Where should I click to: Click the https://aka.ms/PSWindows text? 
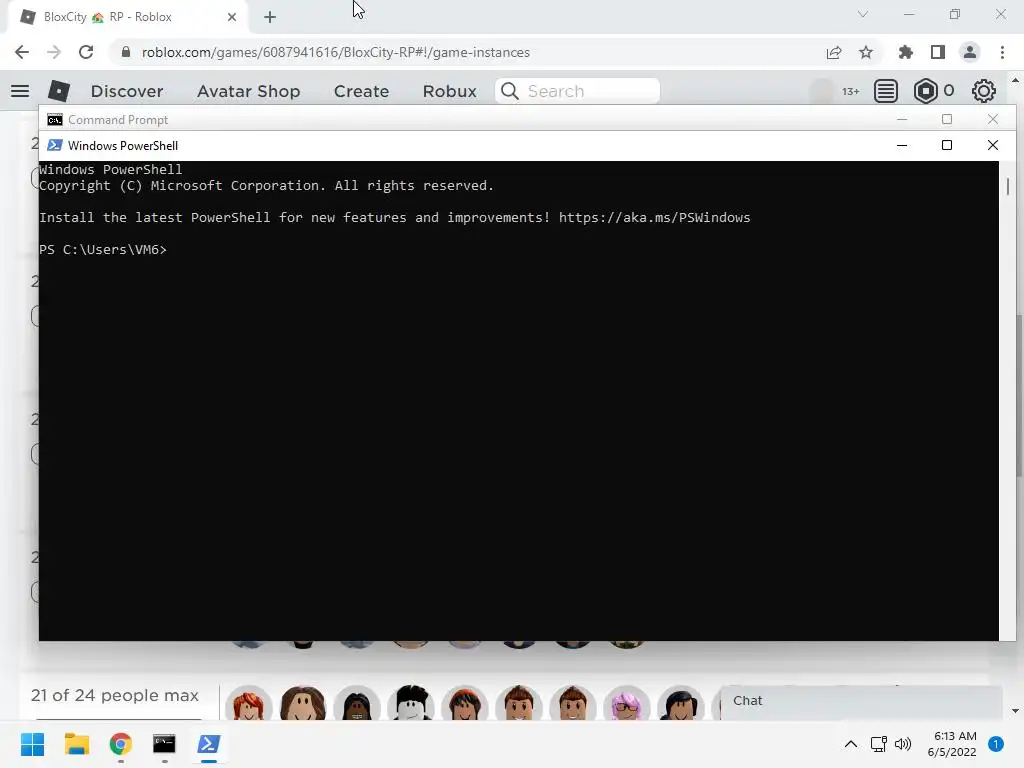pos(654,217)
